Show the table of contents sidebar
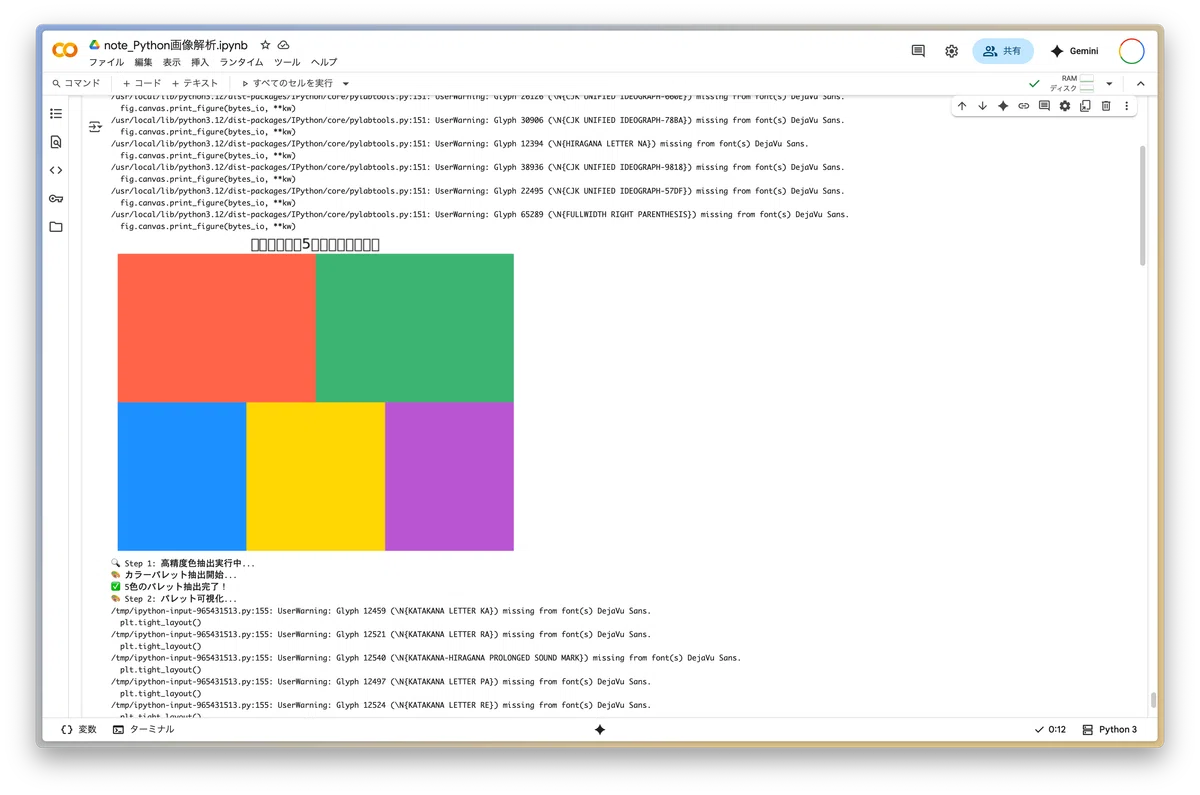 [56, 114]
